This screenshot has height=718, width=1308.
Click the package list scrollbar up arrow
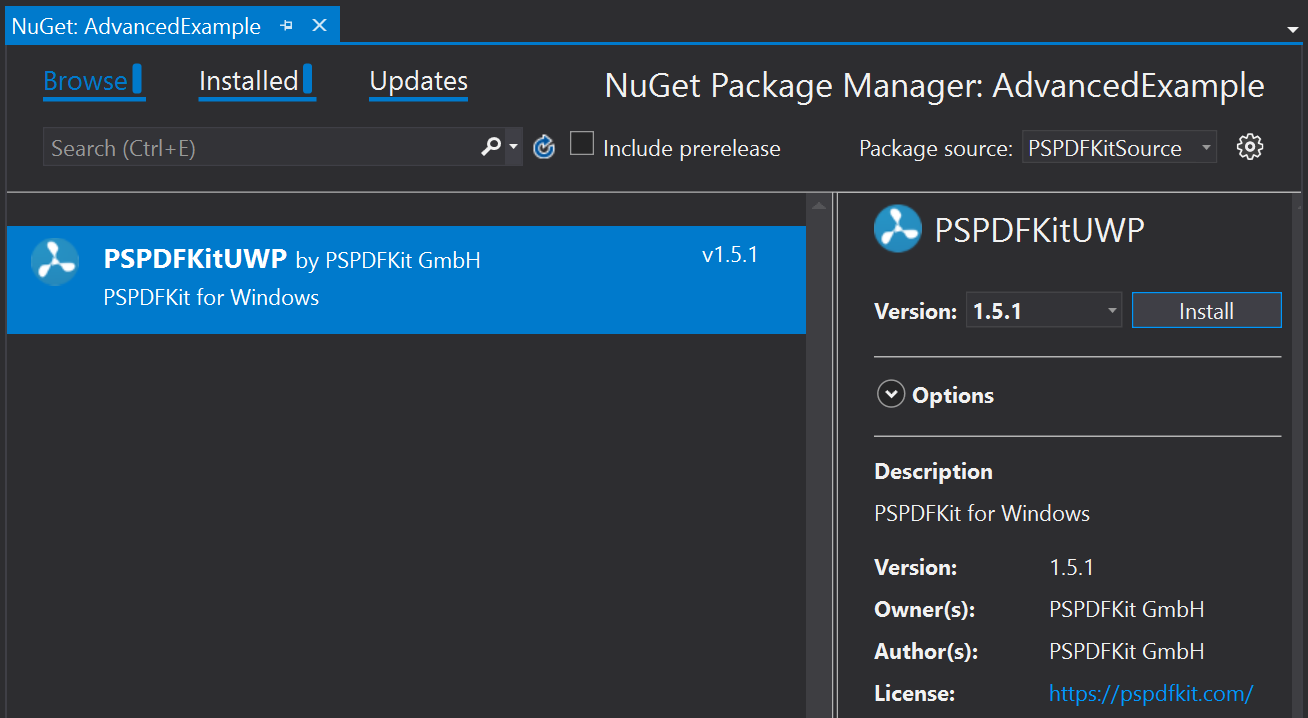(819, 206)
